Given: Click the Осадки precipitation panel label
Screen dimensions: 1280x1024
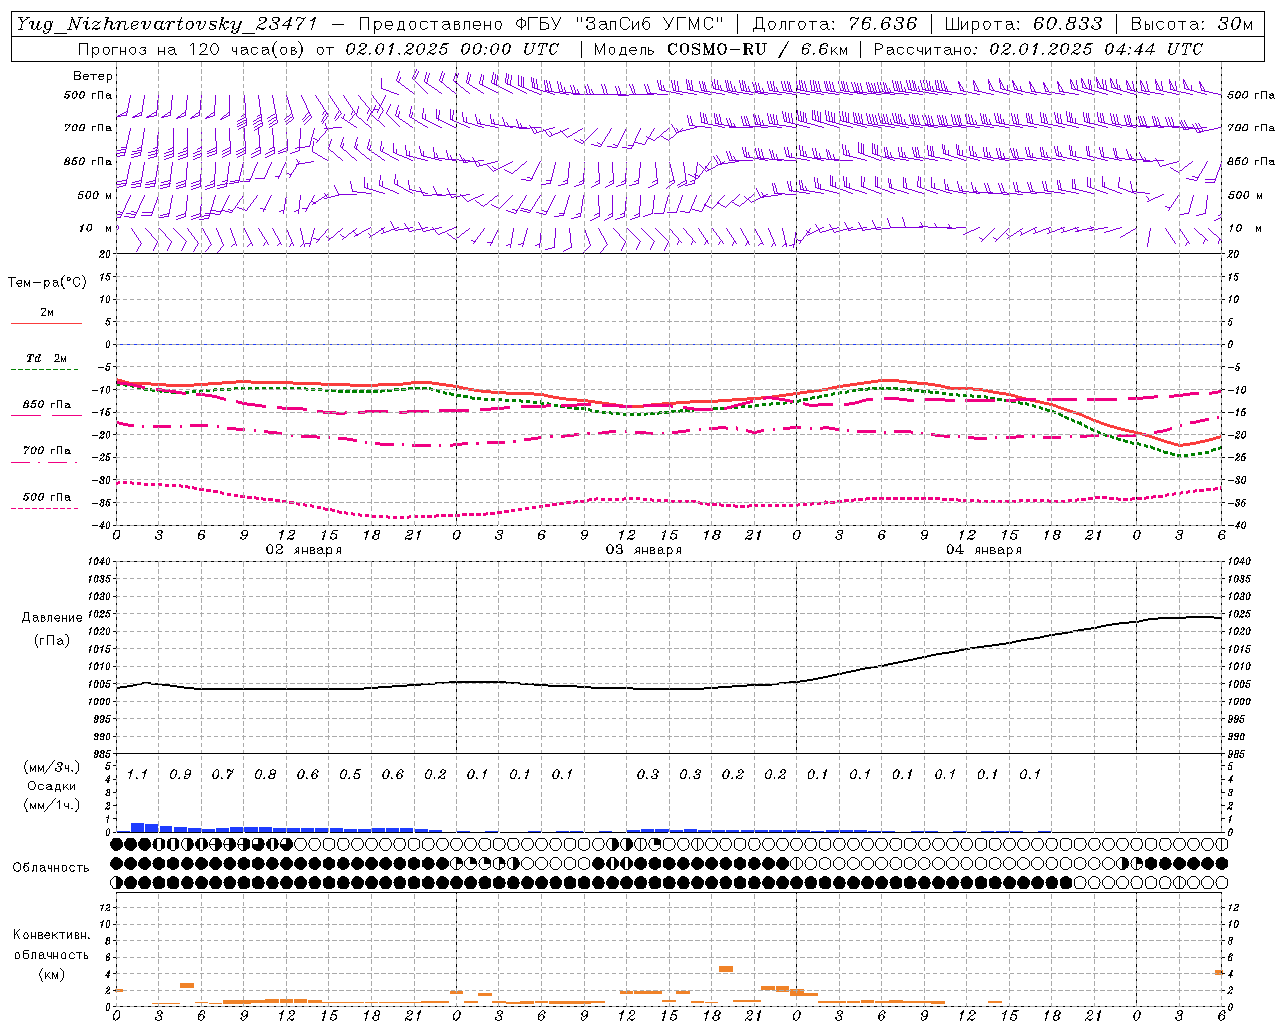Looking at the screenshot, I should click(x=53, y=786).
